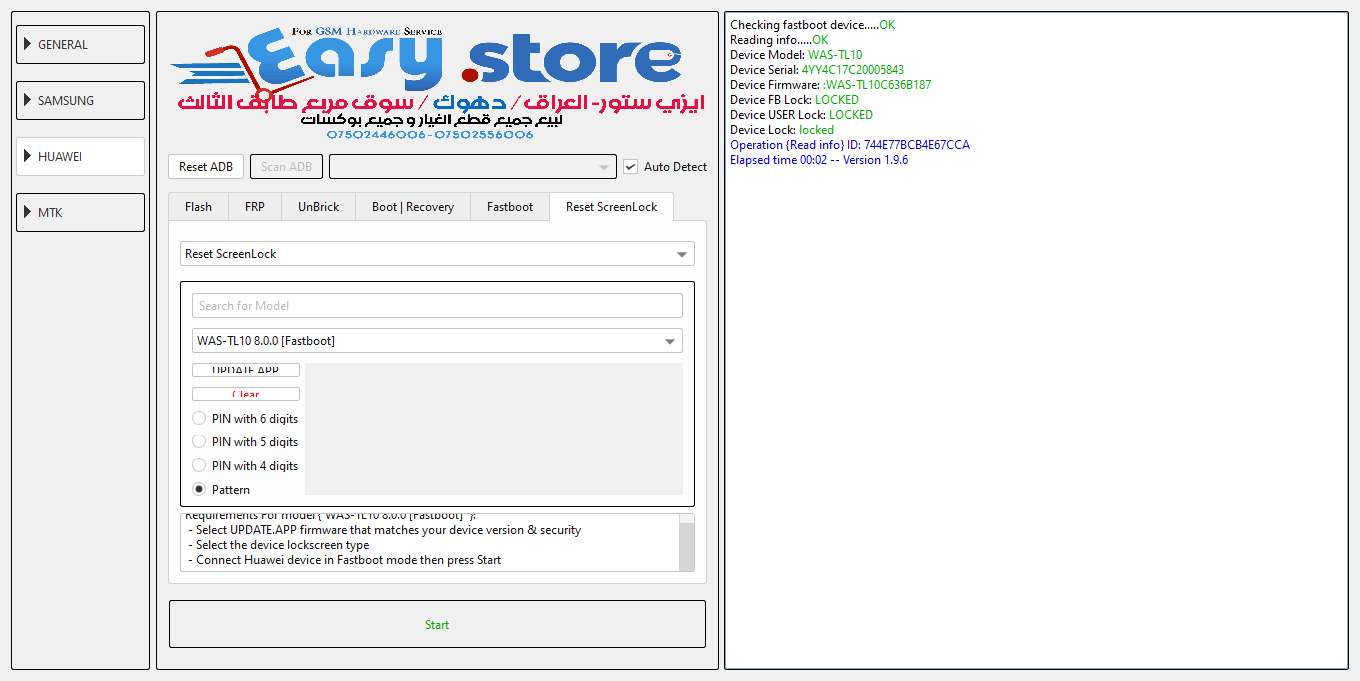1360x681 pixels.
Task: Click the UPDATE.APP button
Action: pyautogui.click(x=246, y=370)
